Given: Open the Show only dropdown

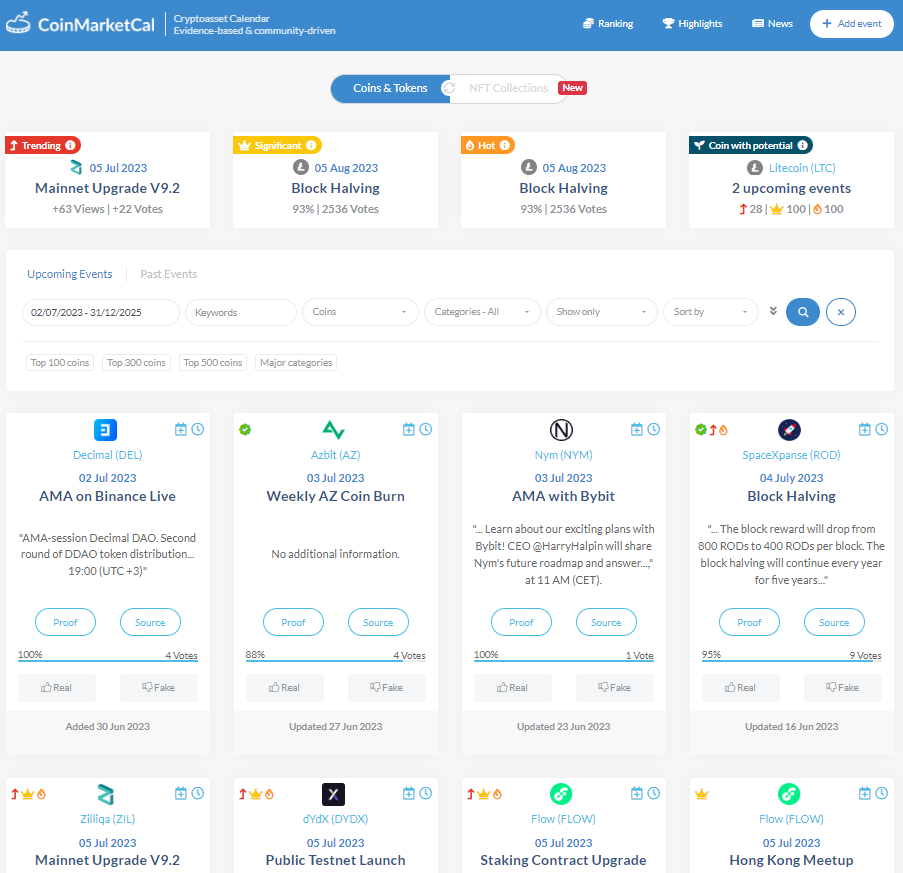Looking at the screenshot, I should click(x=602, y=312).
